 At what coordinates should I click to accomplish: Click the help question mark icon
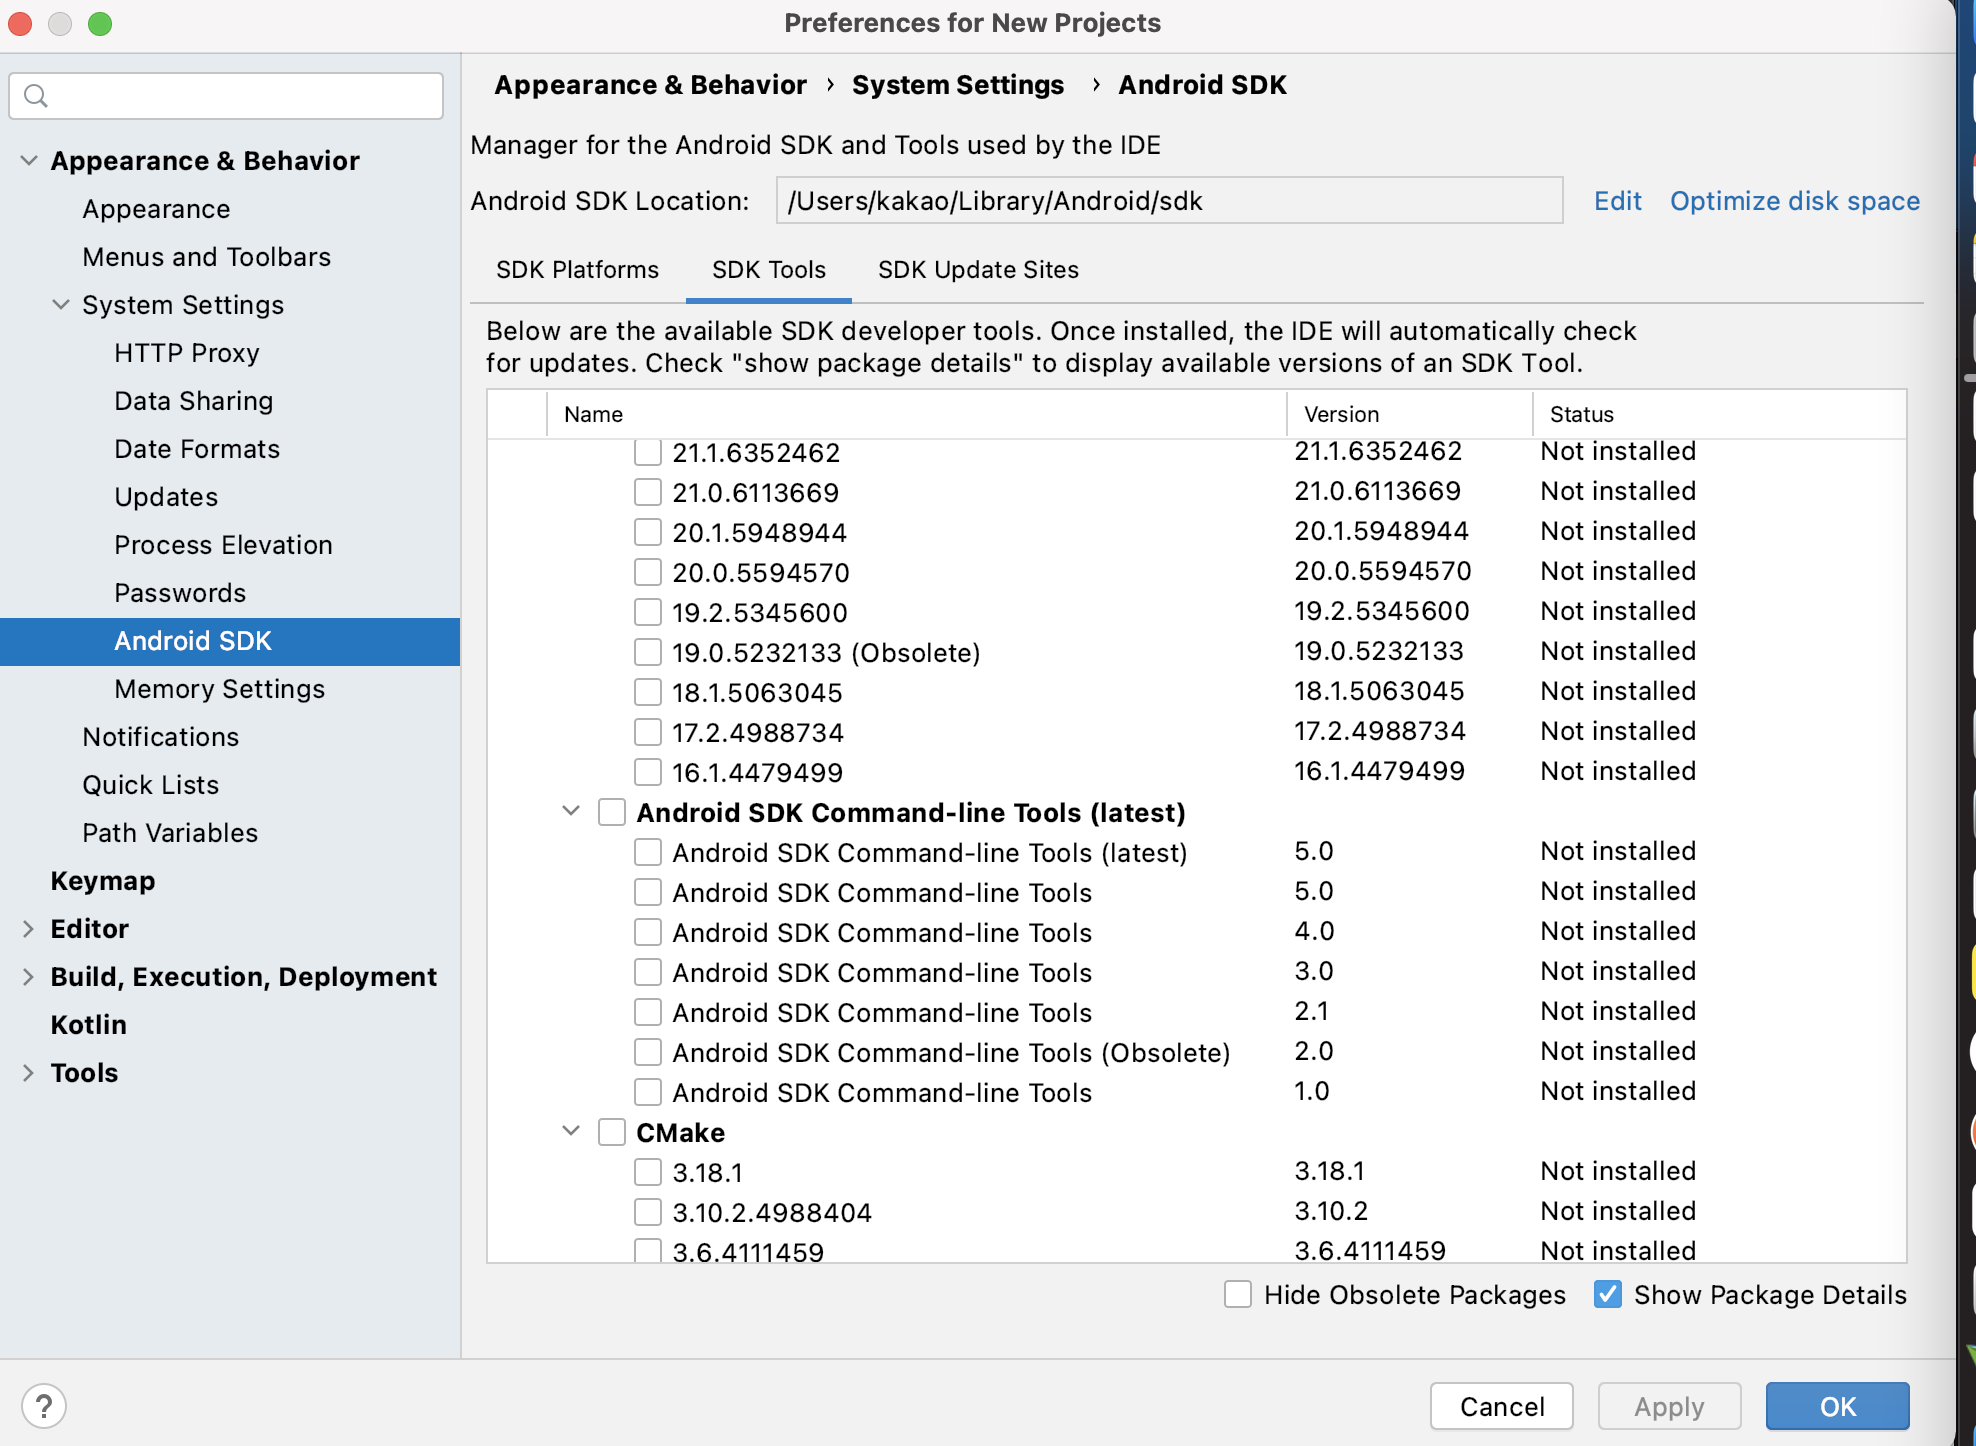pos(44,1406)
